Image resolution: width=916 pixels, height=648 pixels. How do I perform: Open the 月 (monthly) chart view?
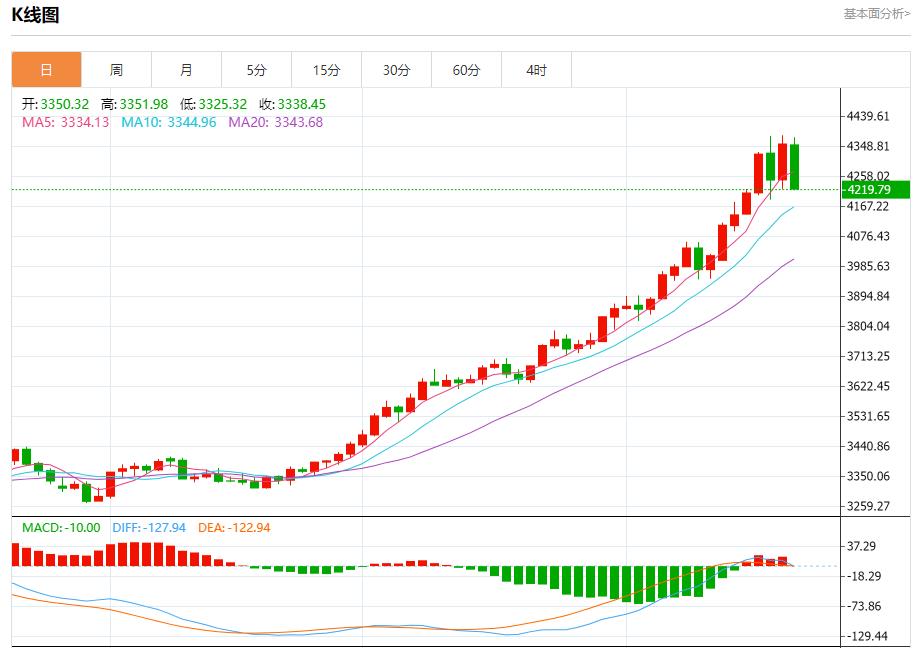pos(185,69)
